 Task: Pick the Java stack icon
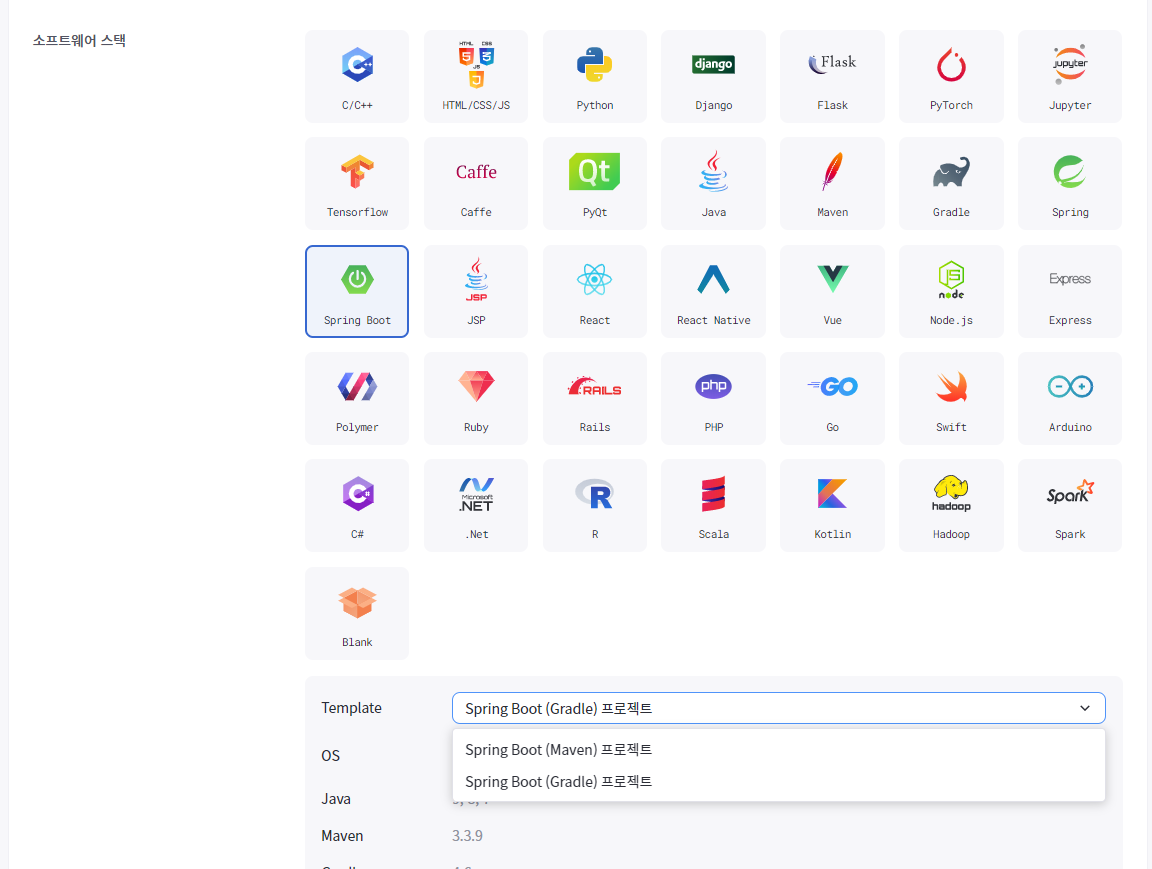713,184
